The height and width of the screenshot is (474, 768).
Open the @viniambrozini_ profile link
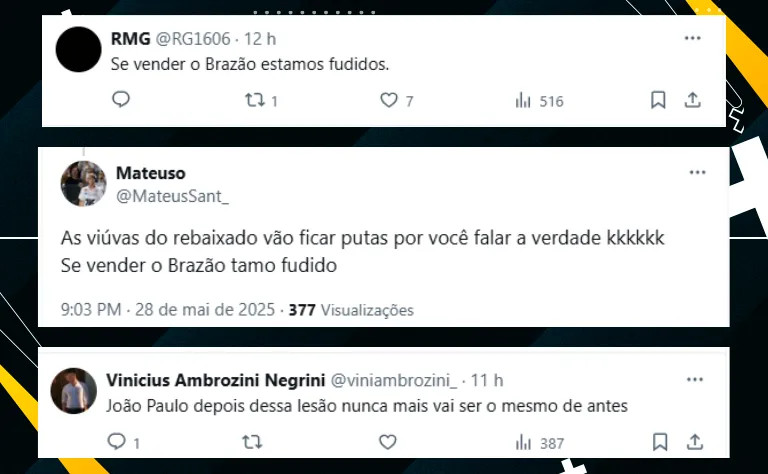click(x=394, y=380)
